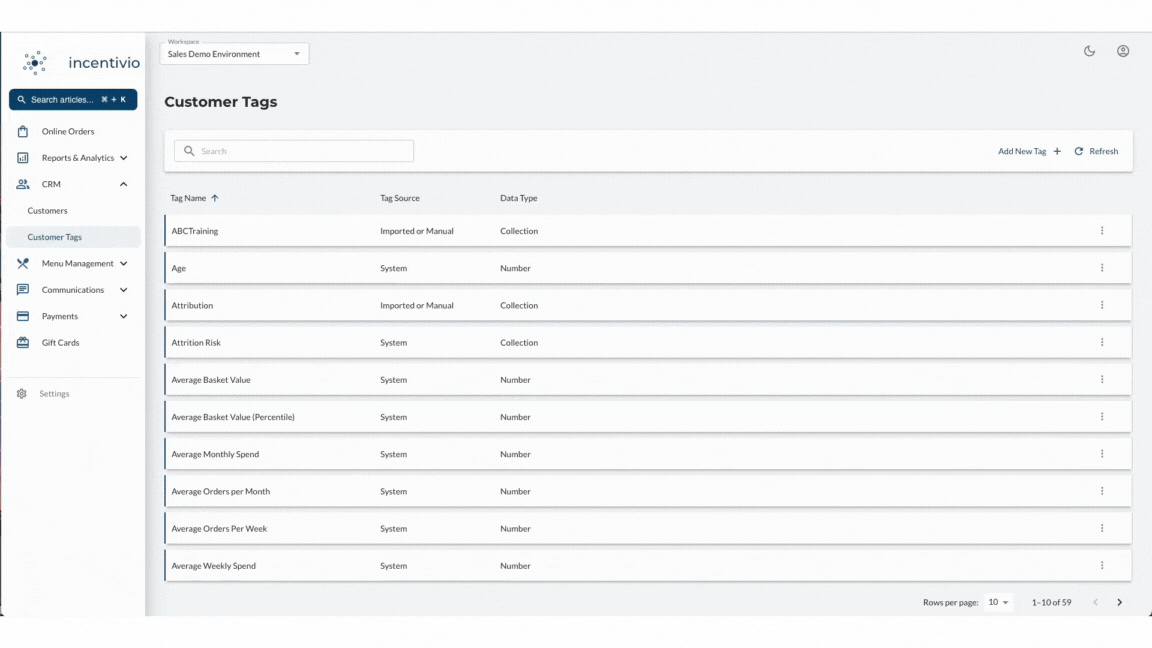Collapse the CRM navigation section
This screenshot has height=648, width=1152.
tap(123, 184)
